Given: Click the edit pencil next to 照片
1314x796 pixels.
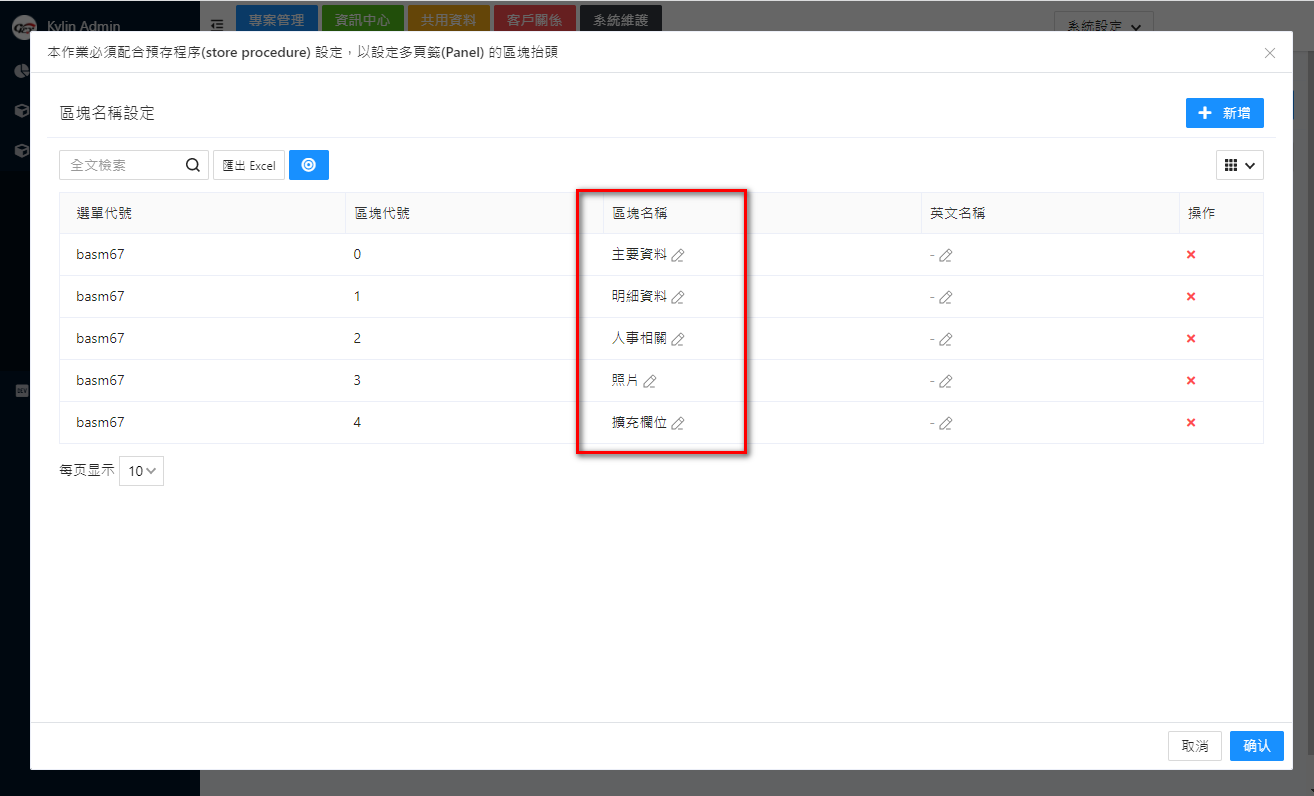Looking at the screenshot, I should pyautogui.click(x=650, y=381).
